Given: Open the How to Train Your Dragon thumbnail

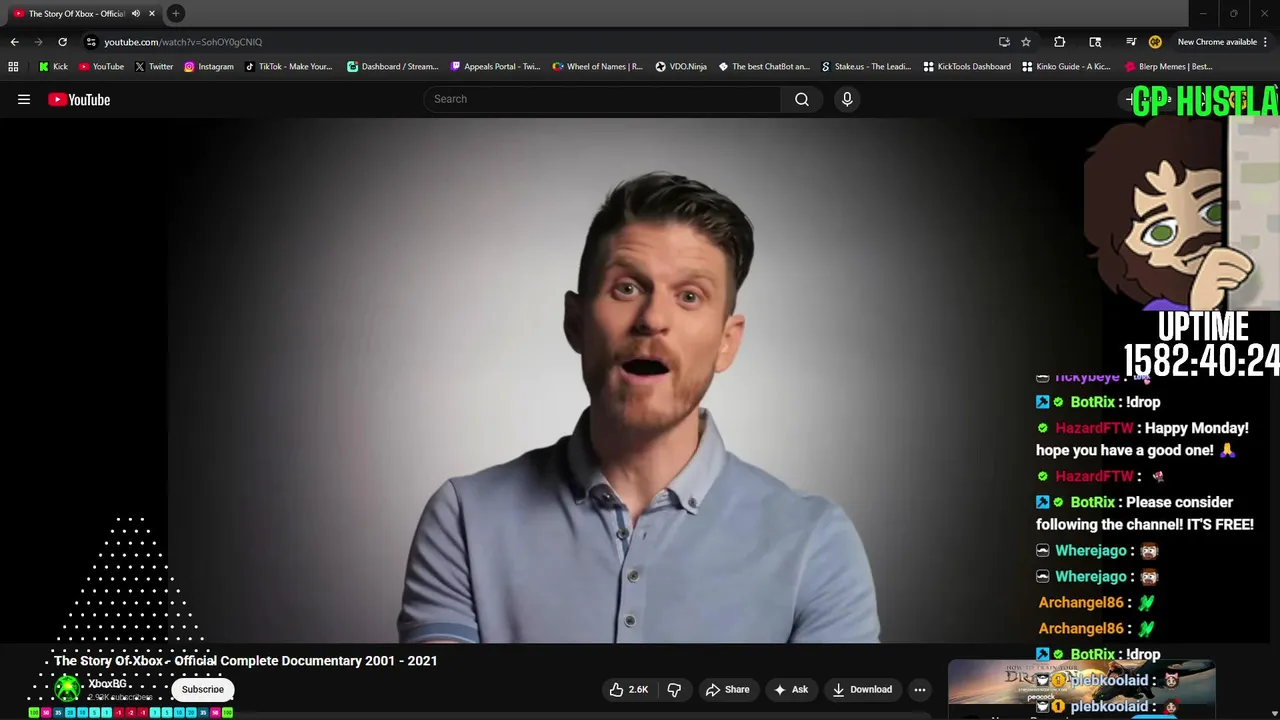Looking at the screenshot, I should 1081,686.
